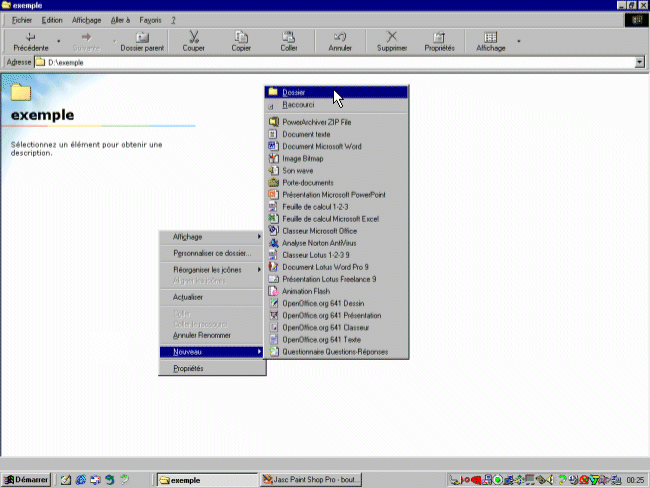Image resolution: width=650 pixels, height=488 pixels.
Task: Select Dossier in the Nouveau submenu
Action: pyautogui.click(x=336, y=92)
